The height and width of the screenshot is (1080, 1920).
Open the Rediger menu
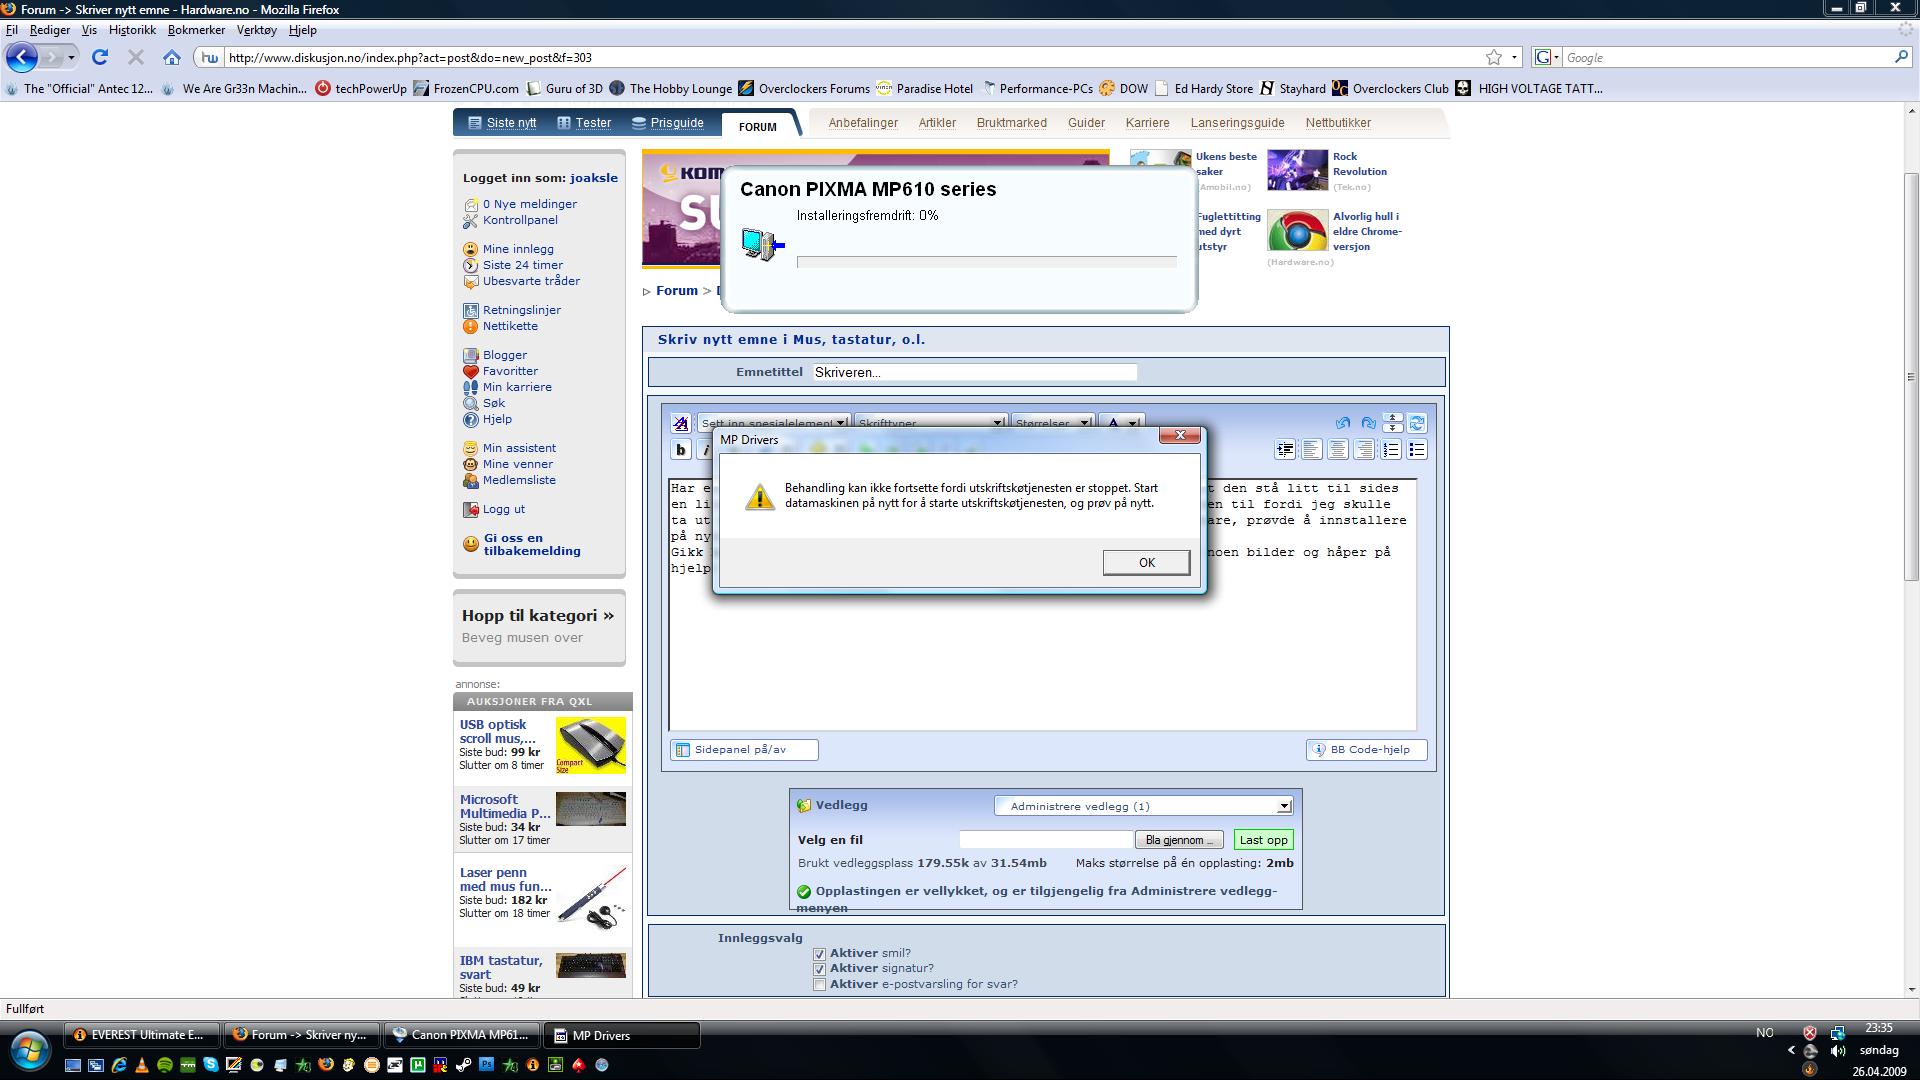pos(50,30)
